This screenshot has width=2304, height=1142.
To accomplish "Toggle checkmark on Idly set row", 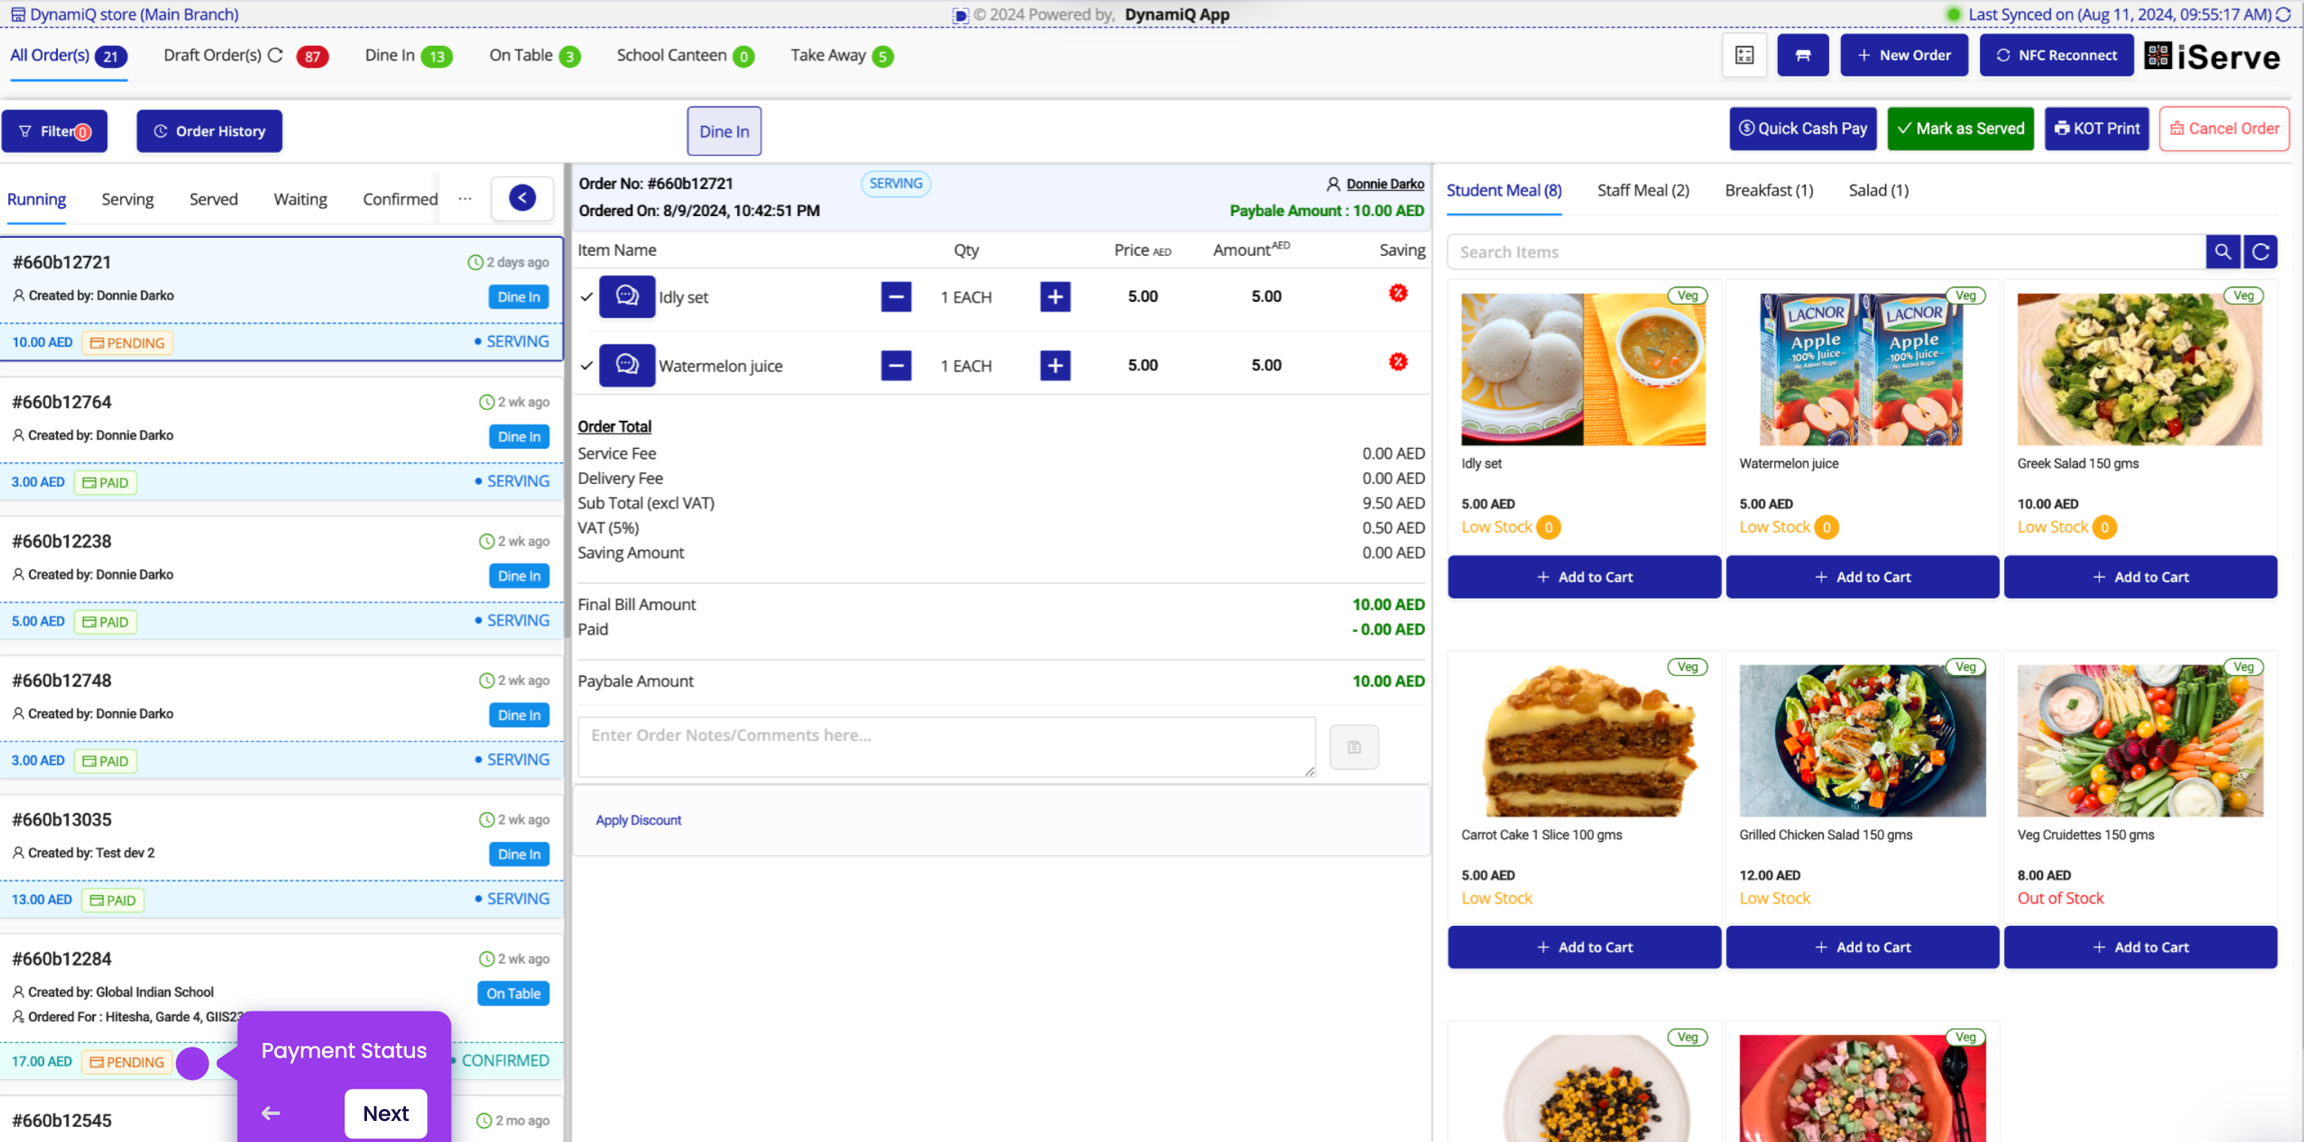I will 587,297.
